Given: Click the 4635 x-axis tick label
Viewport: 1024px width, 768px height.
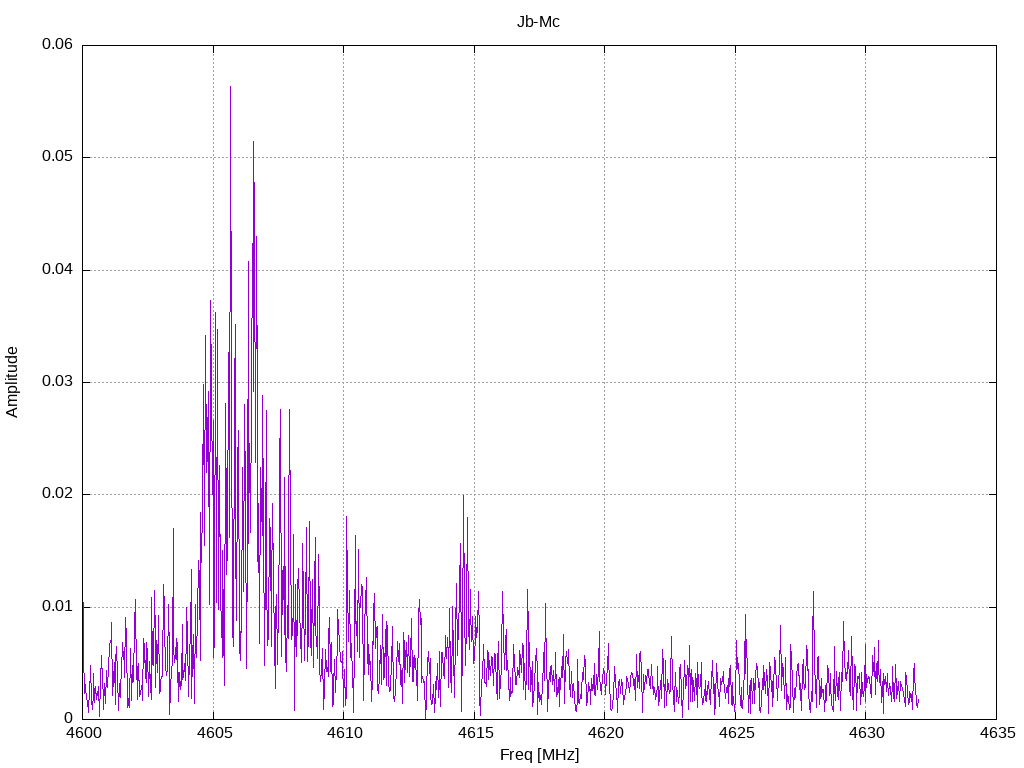Looking at the screenshot, I should coord(998,733).
